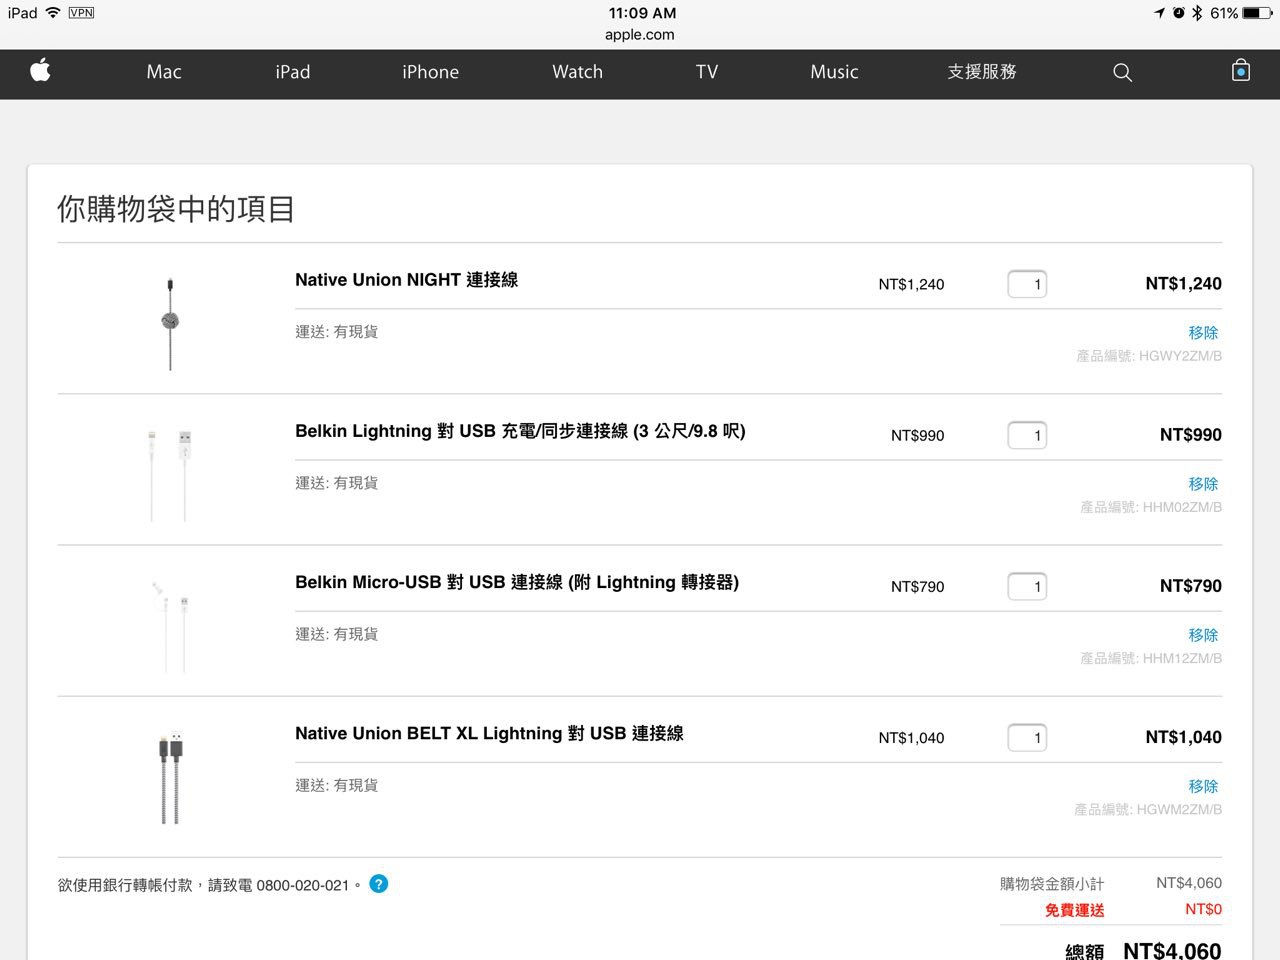Click the Belkin Lightning line total NT$990
Viewport: 1280px width, 960px height.
tap(1191, 435)
